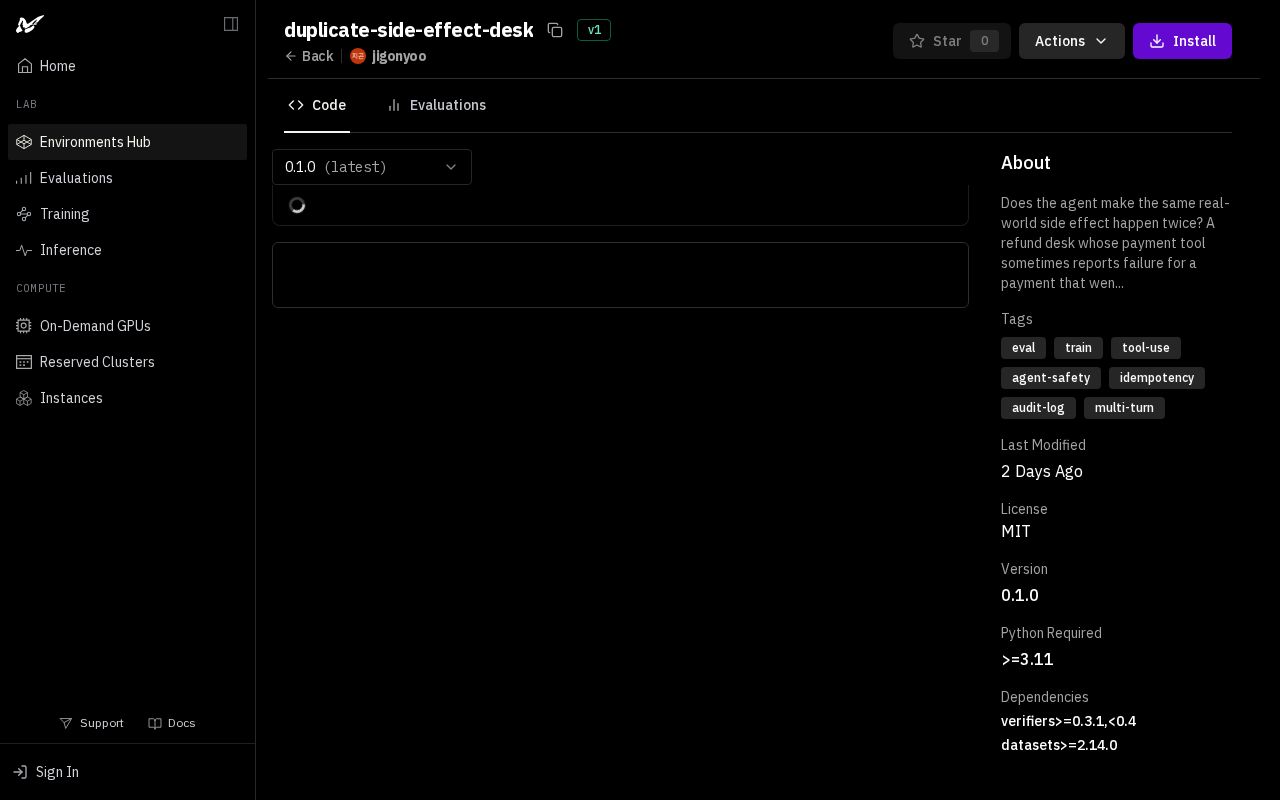Open On-Demand GPUs page
Image resolution: width=1280 pixels, height=800 pixels.
127,326
